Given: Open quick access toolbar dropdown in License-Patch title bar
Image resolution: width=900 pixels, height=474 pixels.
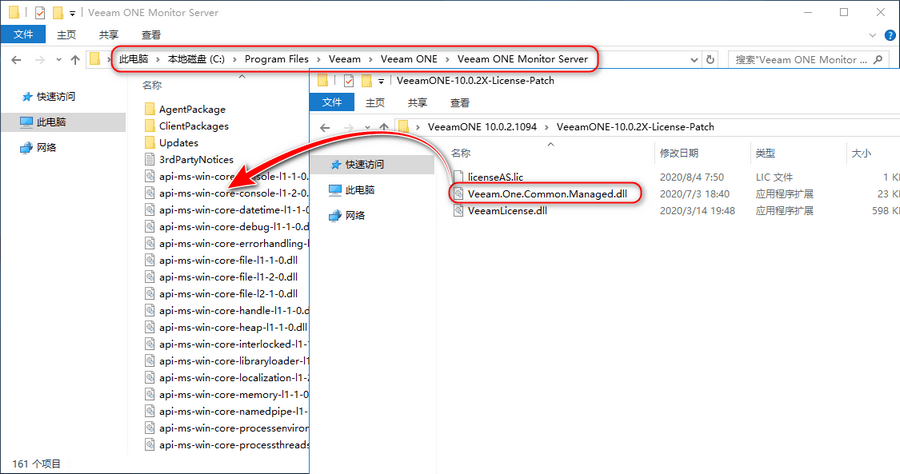Looking at the screenshot, I should pos(381,81).
